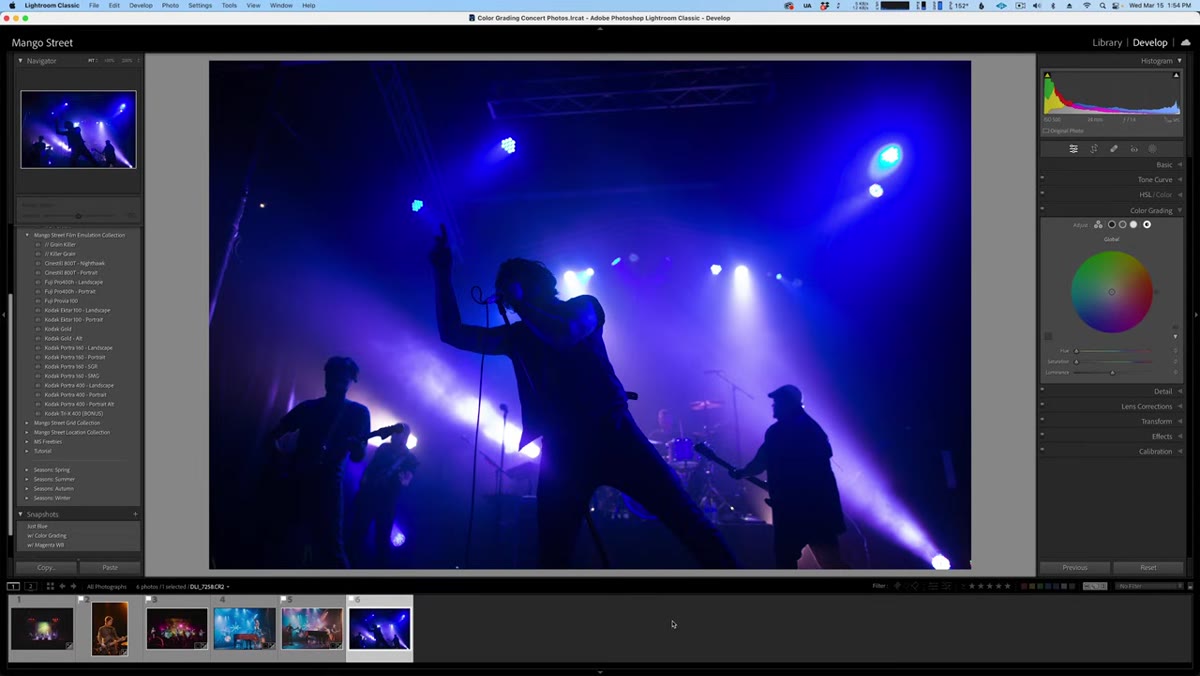
Task: Switch to the Library module
Action: coord(1107,43)
